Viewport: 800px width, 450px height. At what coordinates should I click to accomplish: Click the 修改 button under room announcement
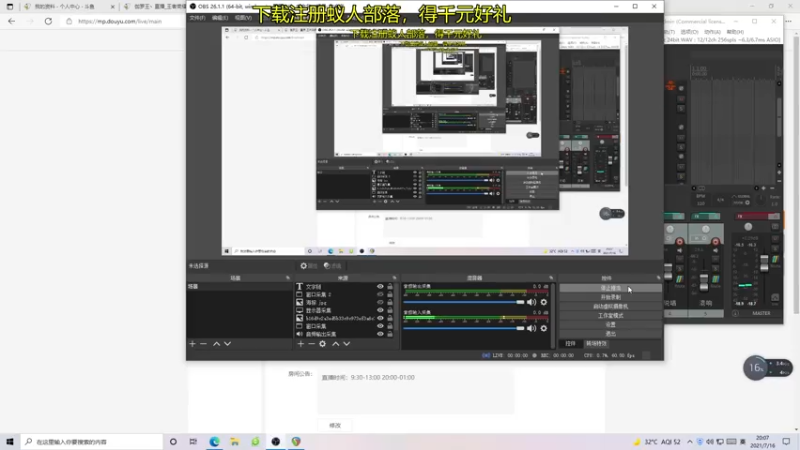coord(335,426)
